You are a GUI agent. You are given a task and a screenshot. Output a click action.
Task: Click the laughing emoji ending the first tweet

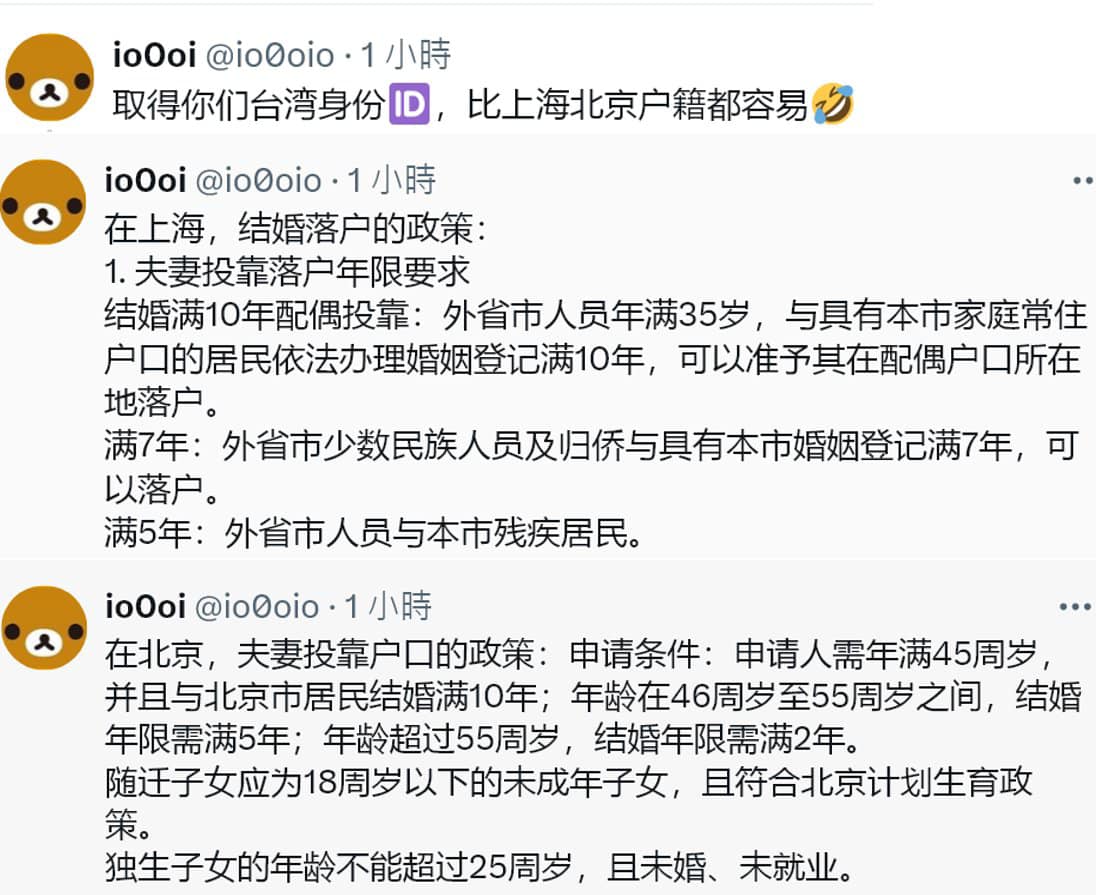click(x=833, y=105)
